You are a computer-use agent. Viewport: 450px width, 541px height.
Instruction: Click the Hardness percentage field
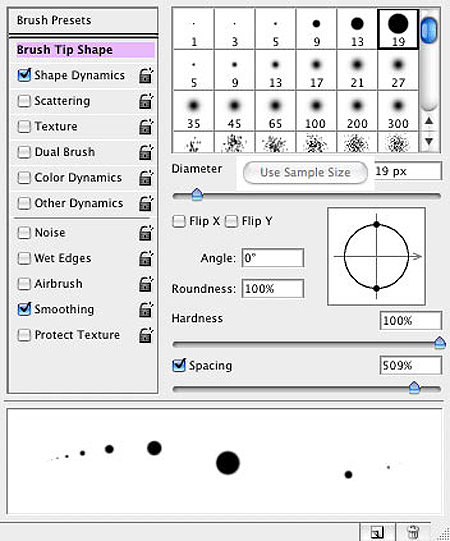coord(411,321)
